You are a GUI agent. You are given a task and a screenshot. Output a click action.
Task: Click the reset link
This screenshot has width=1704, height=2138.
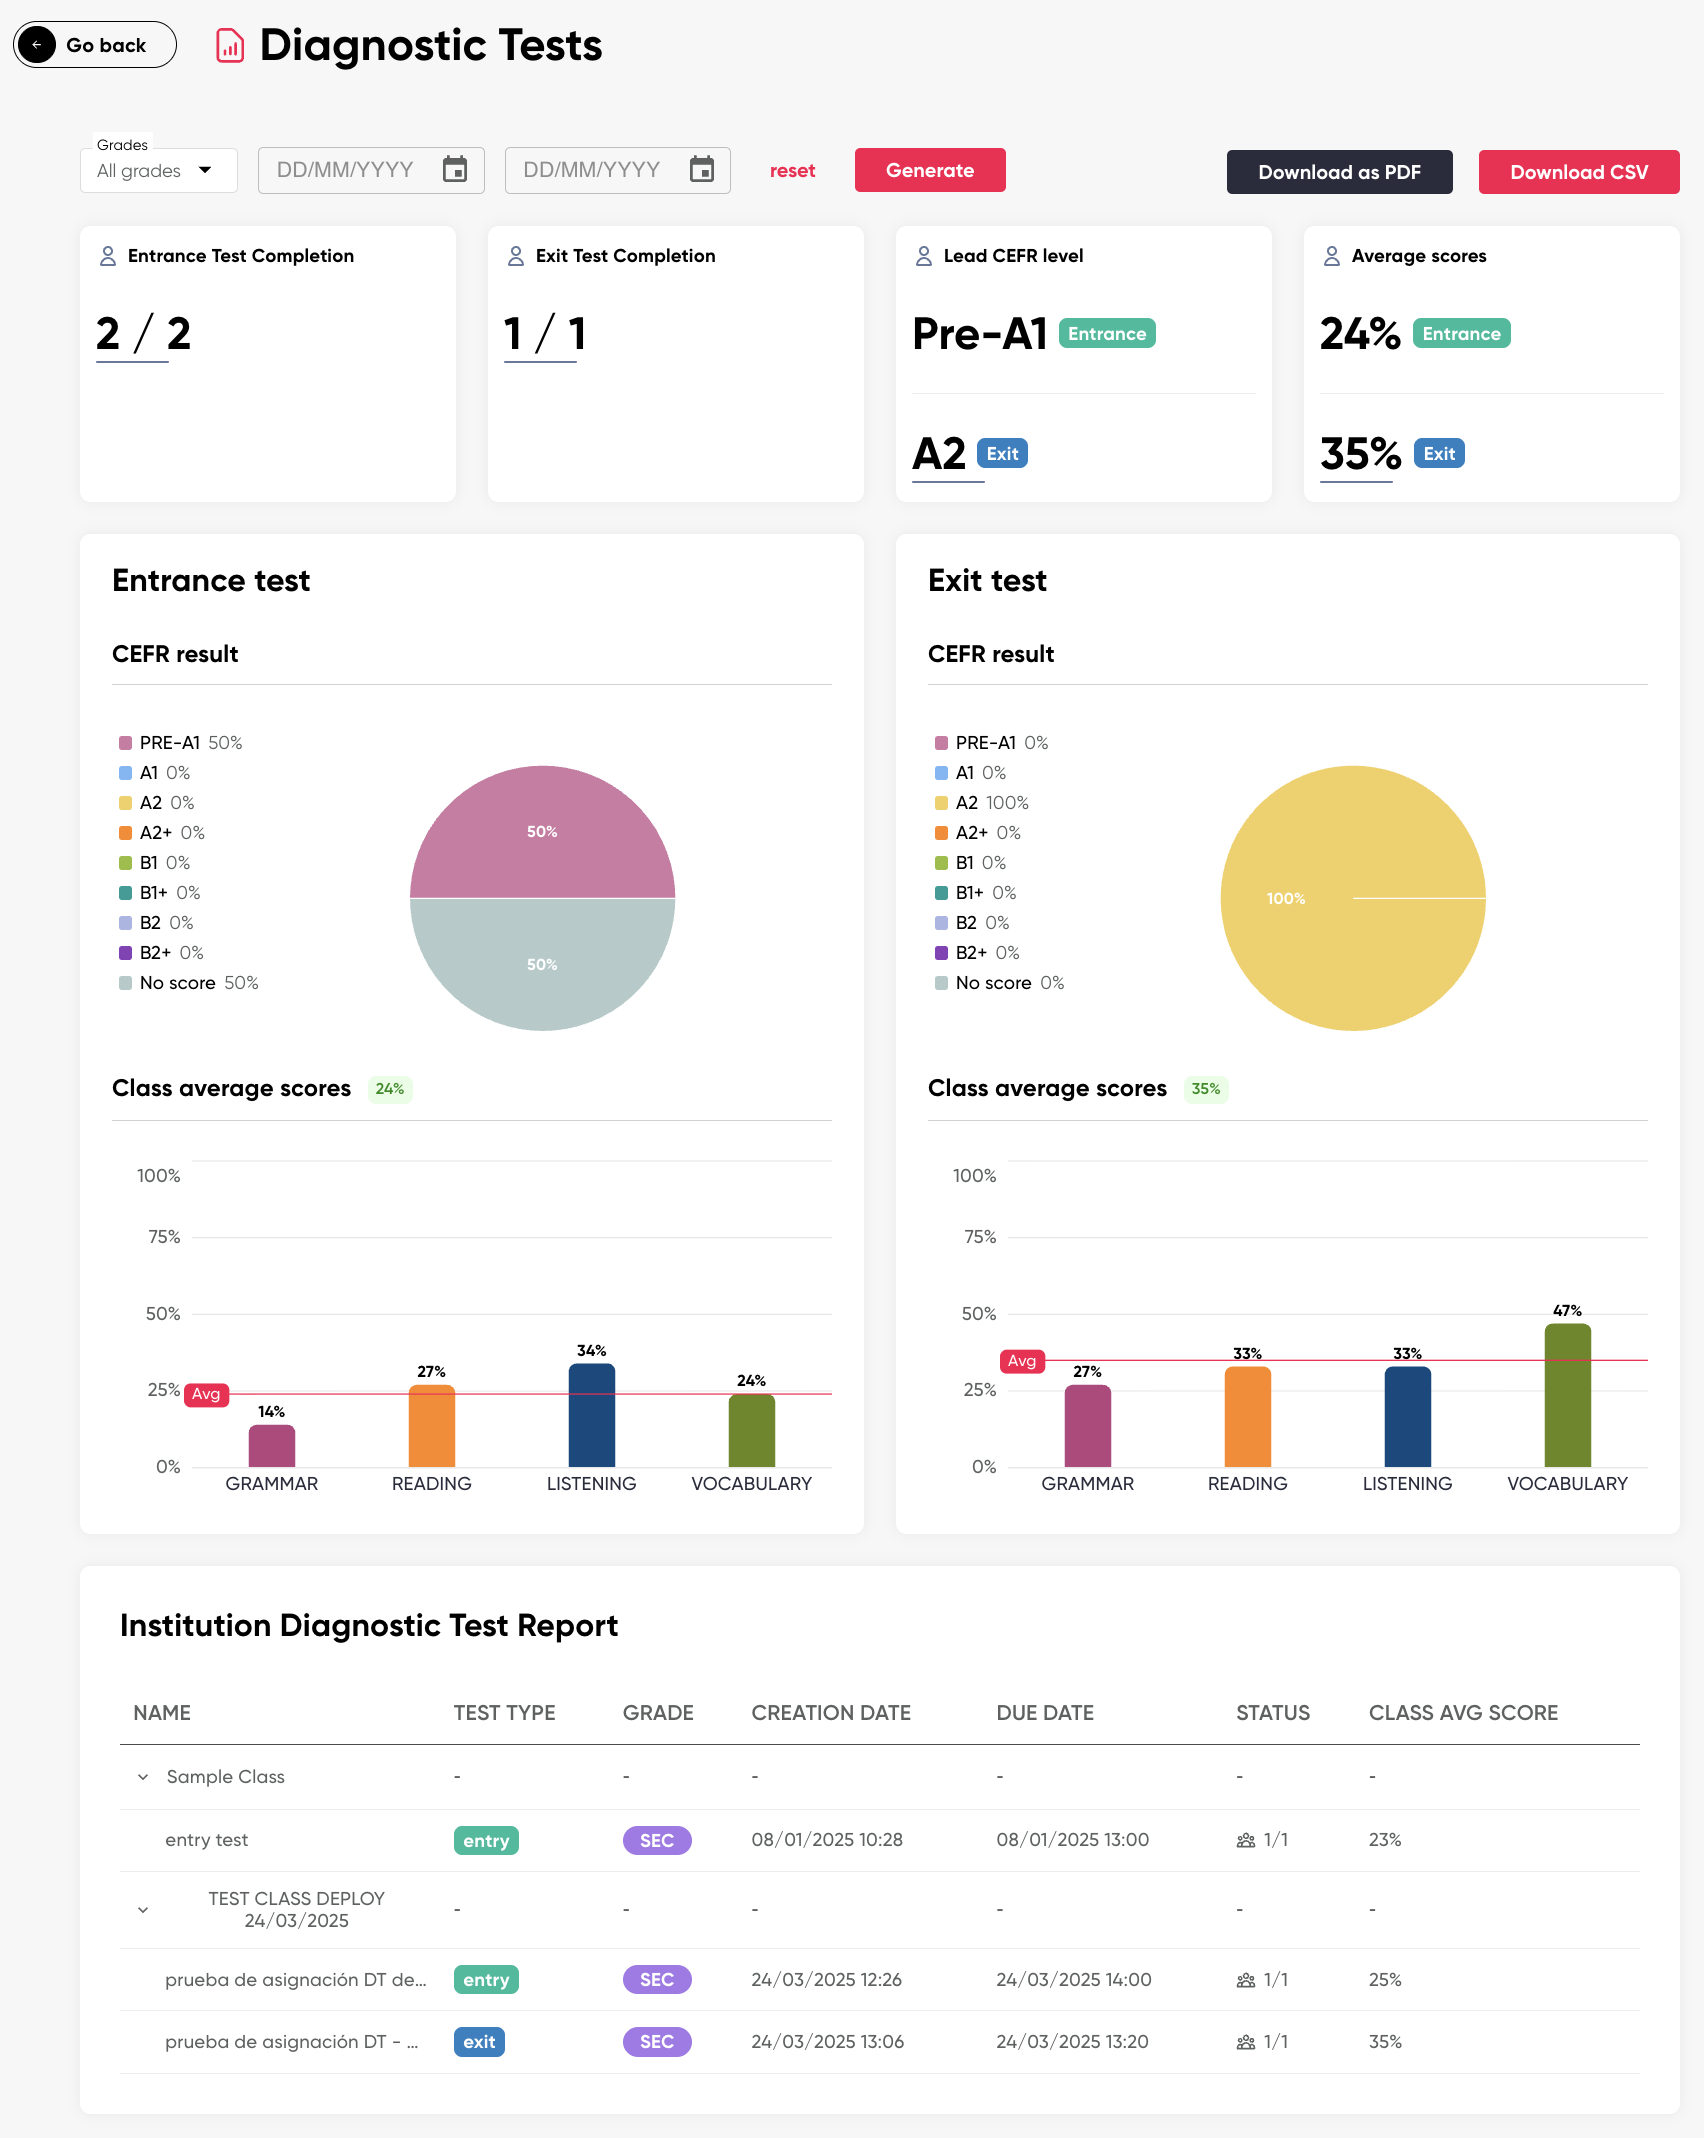tap(792, 171)
